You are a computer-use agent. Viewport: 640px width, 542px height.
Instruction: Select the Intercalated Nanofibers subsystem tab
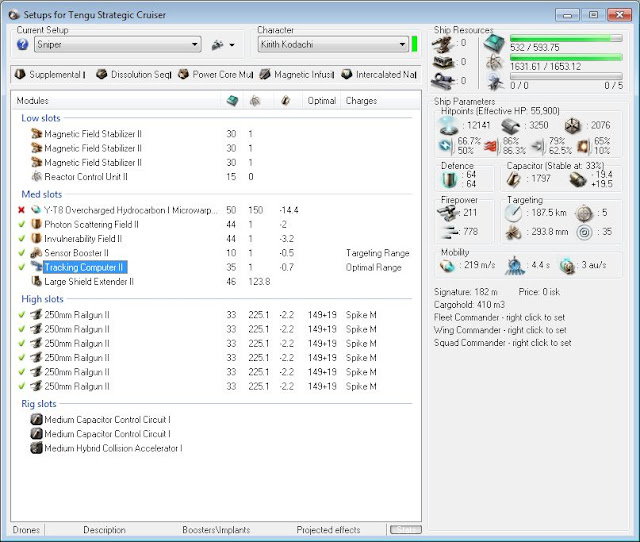pyautogui.click(x=379, y=74)
